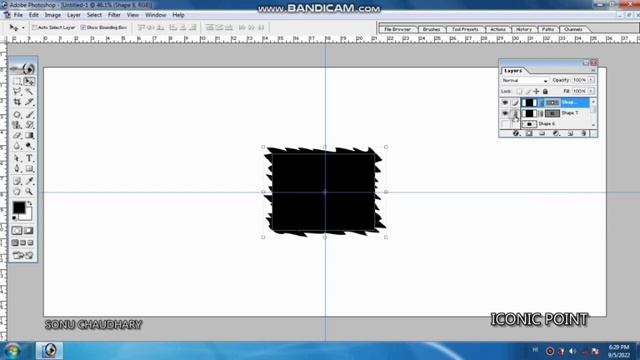The width and height of the screenshot is (640, 360).
Task: Create a new layer
Action: click(570, 133)
